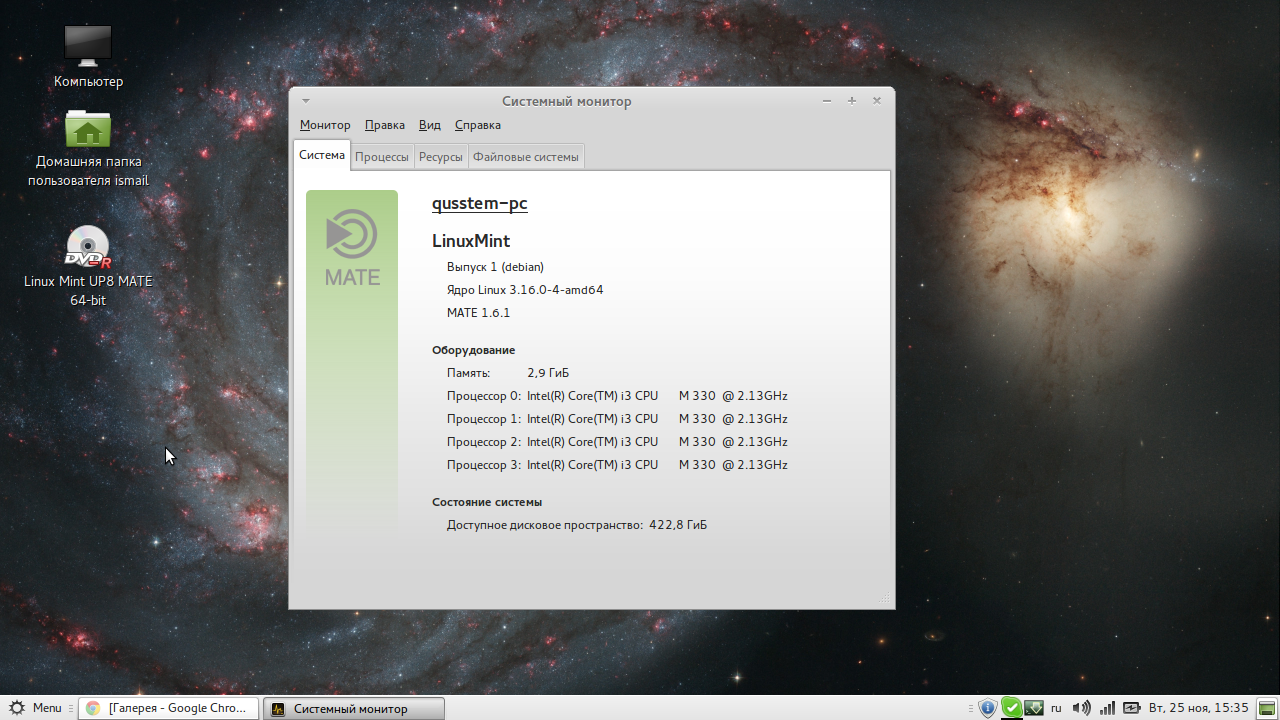Open the Правка menu
The height and width of the screenshot is (720, 1280).
385,125
